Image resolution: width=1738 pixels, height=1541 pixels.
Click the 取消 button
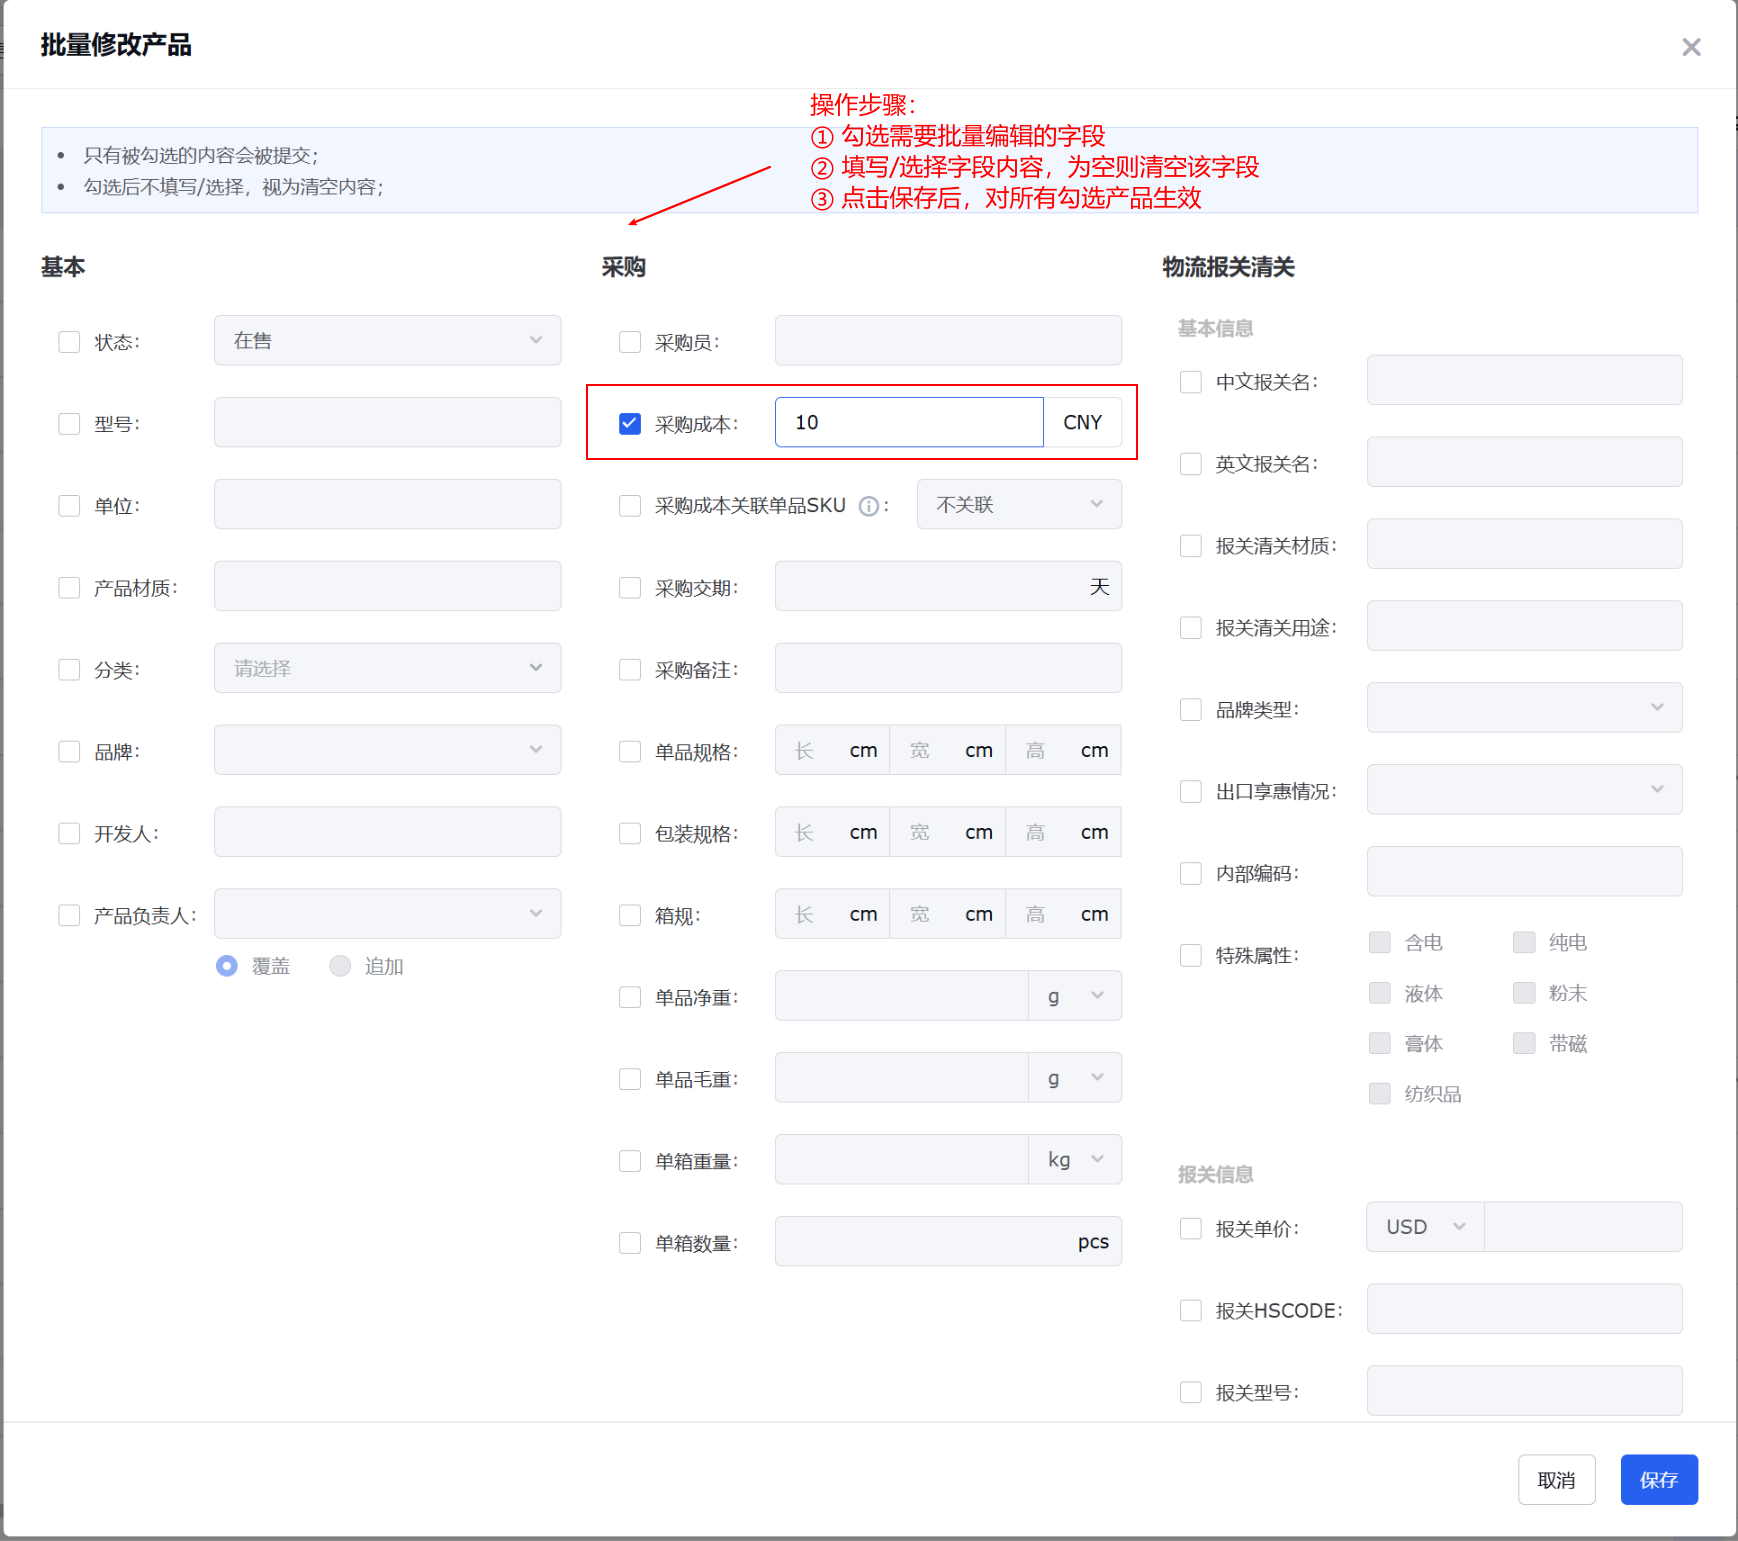[x=1556, y=1481]
